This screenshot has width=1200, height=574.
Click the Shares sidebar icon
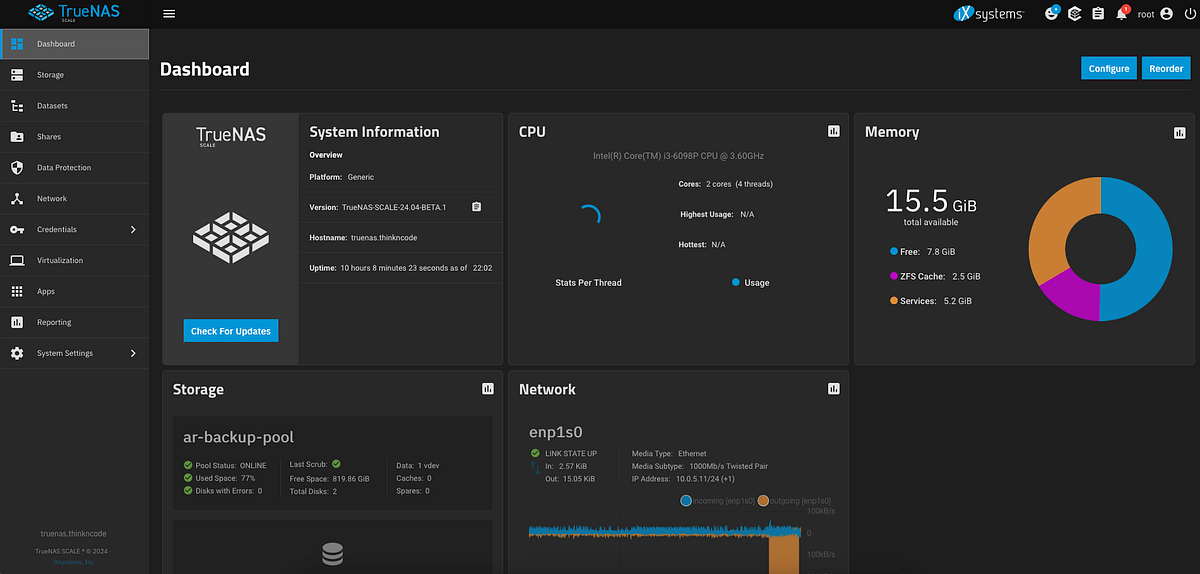(x=17, y=137)
